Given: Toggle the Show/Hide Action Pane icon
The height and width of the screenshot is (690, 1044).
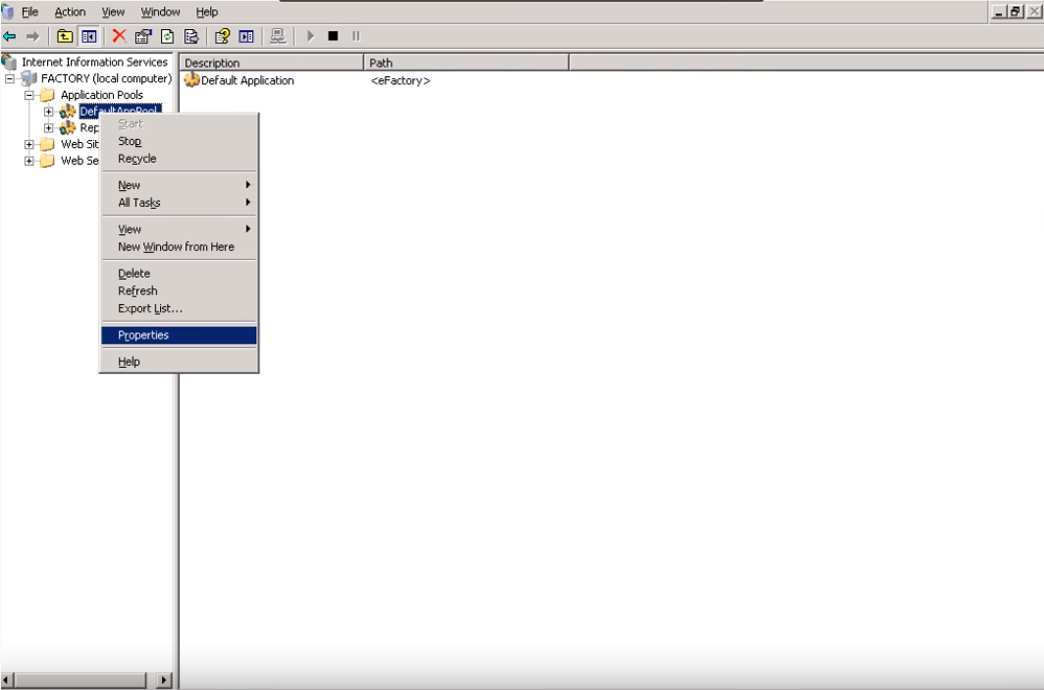Looking at the screenshot, I should [x=246, y=36].
